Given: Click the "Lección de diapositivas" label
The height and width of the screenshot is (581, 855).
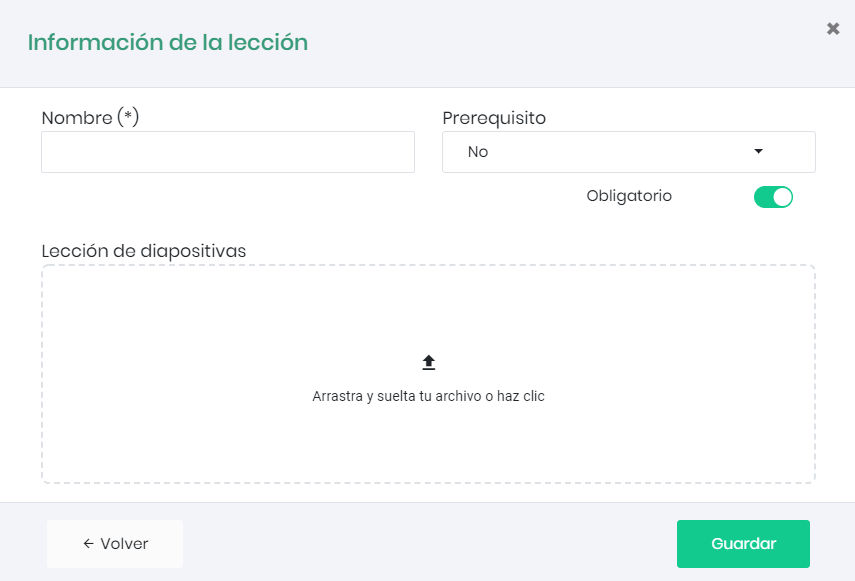Looking at the screenshot, I should pyautogui.click(x=144, y=250).
